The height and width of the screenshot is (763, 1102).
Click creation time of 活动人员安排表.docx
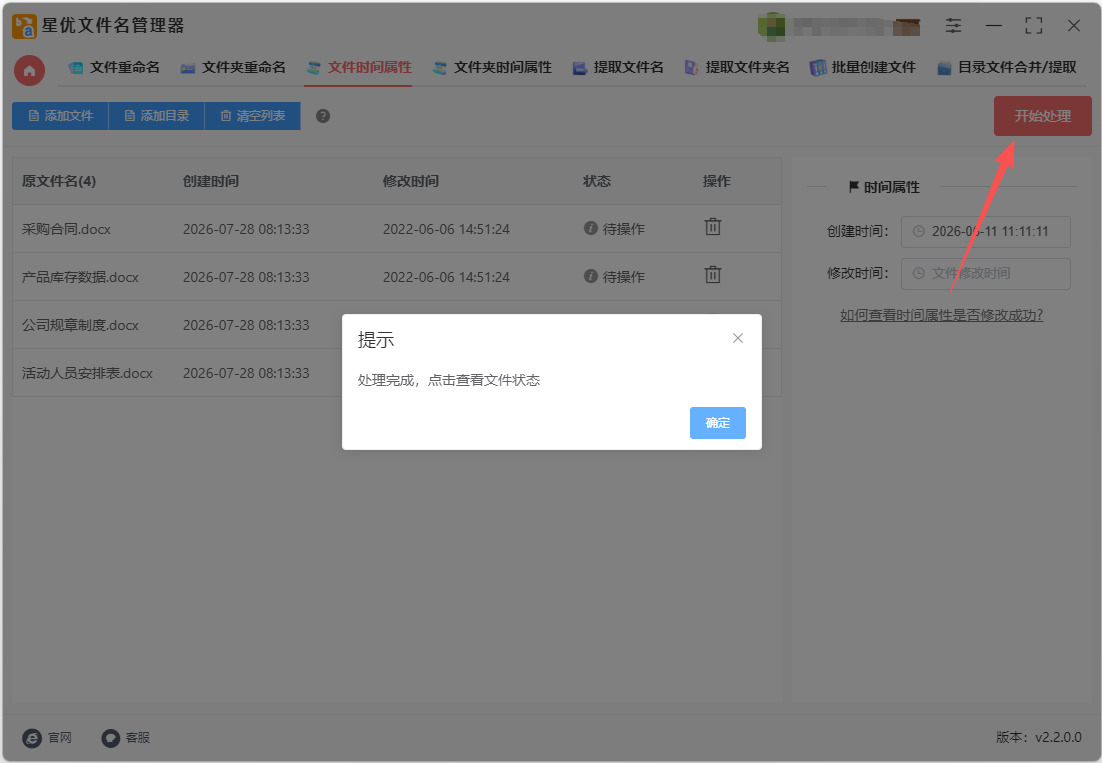tap(246, 373)
